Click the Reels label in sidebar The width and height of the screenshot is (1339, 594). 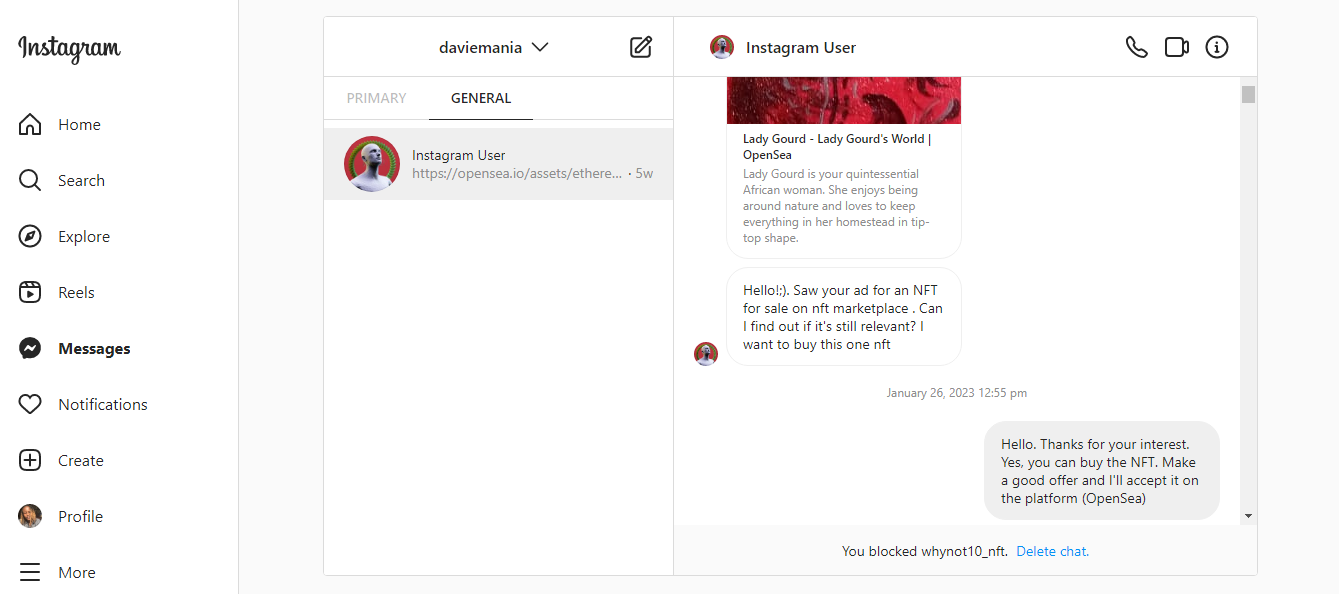(76, 292)
